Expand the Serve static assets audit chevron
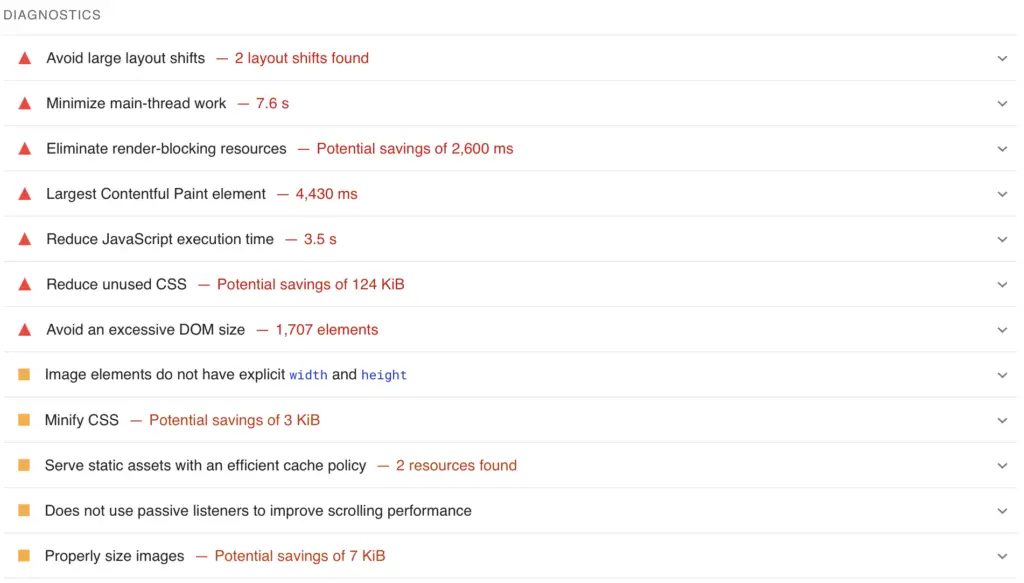1024x583 pixels. (x=1002, y=466)
